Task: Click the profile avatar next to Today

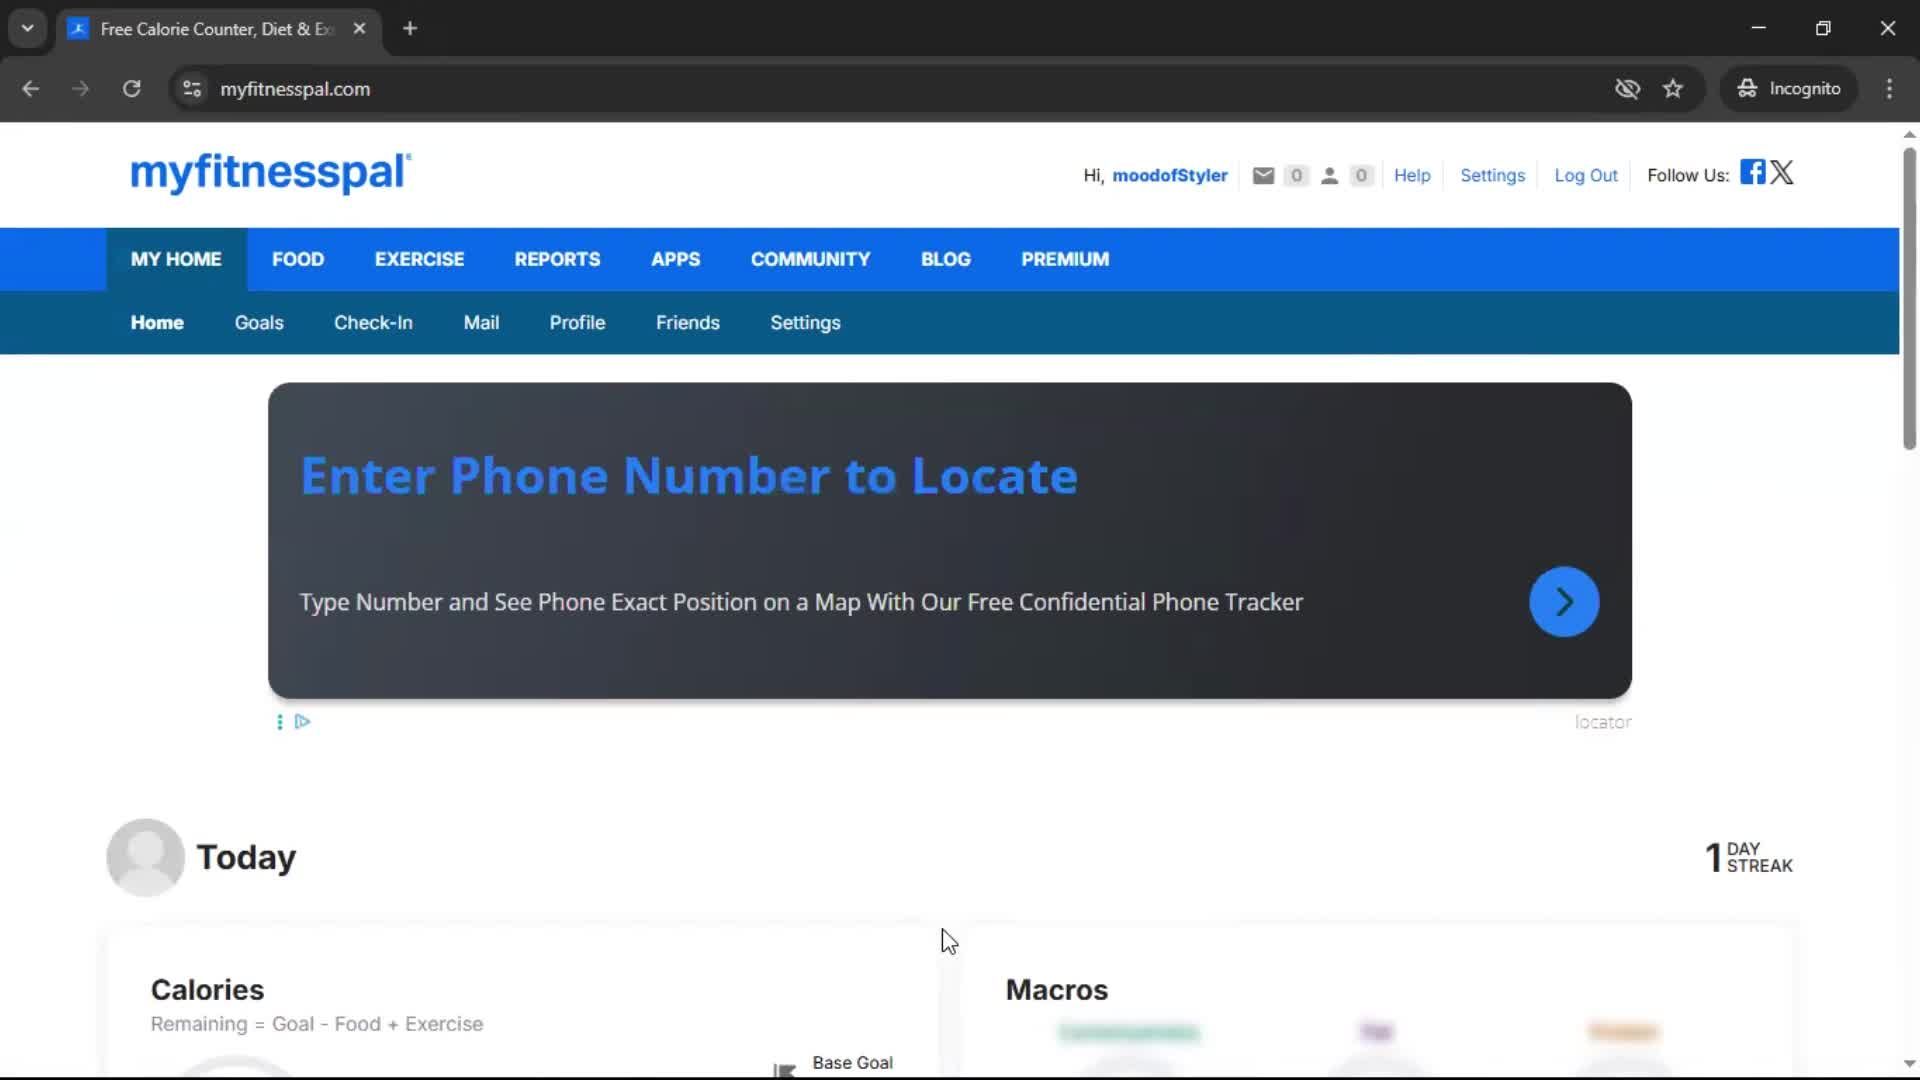Action: [145, 857]
